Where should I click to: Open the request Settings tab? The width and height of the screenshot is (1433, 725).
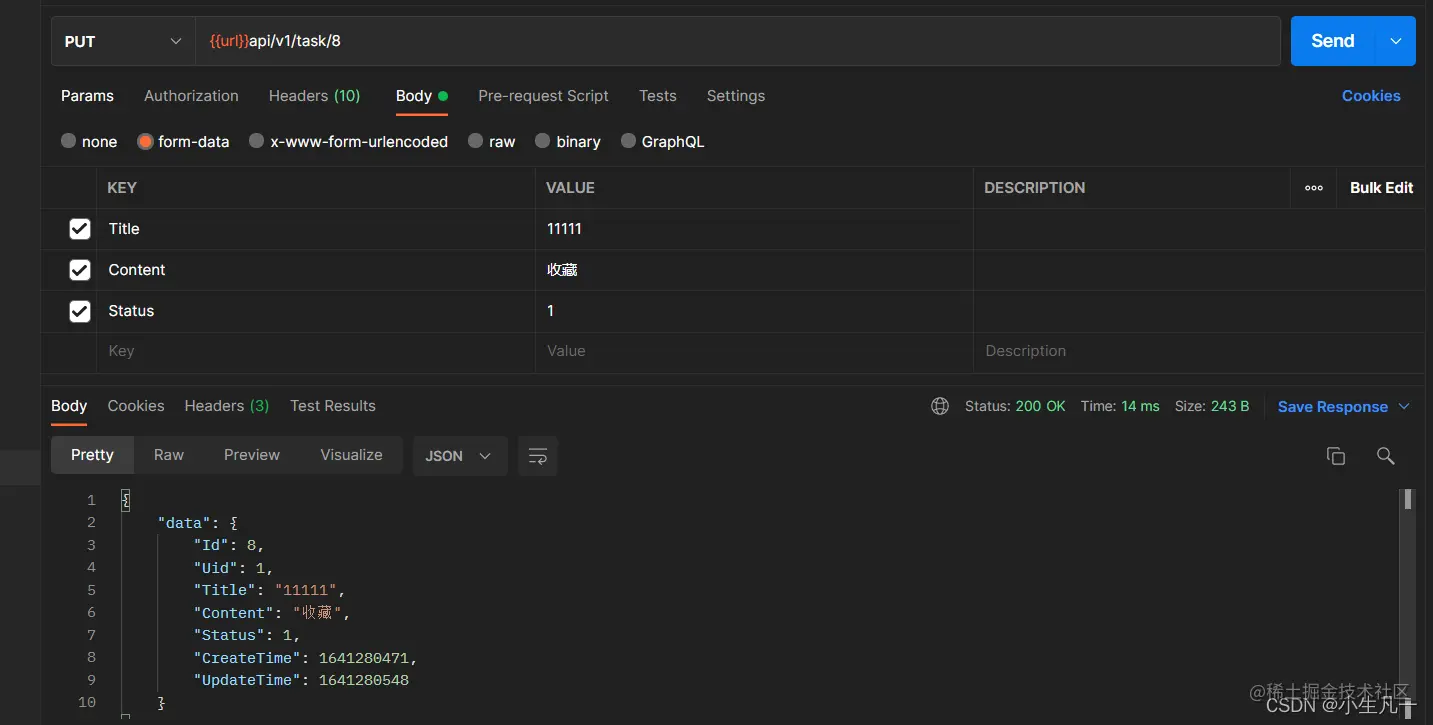click(x=736, y=96)
